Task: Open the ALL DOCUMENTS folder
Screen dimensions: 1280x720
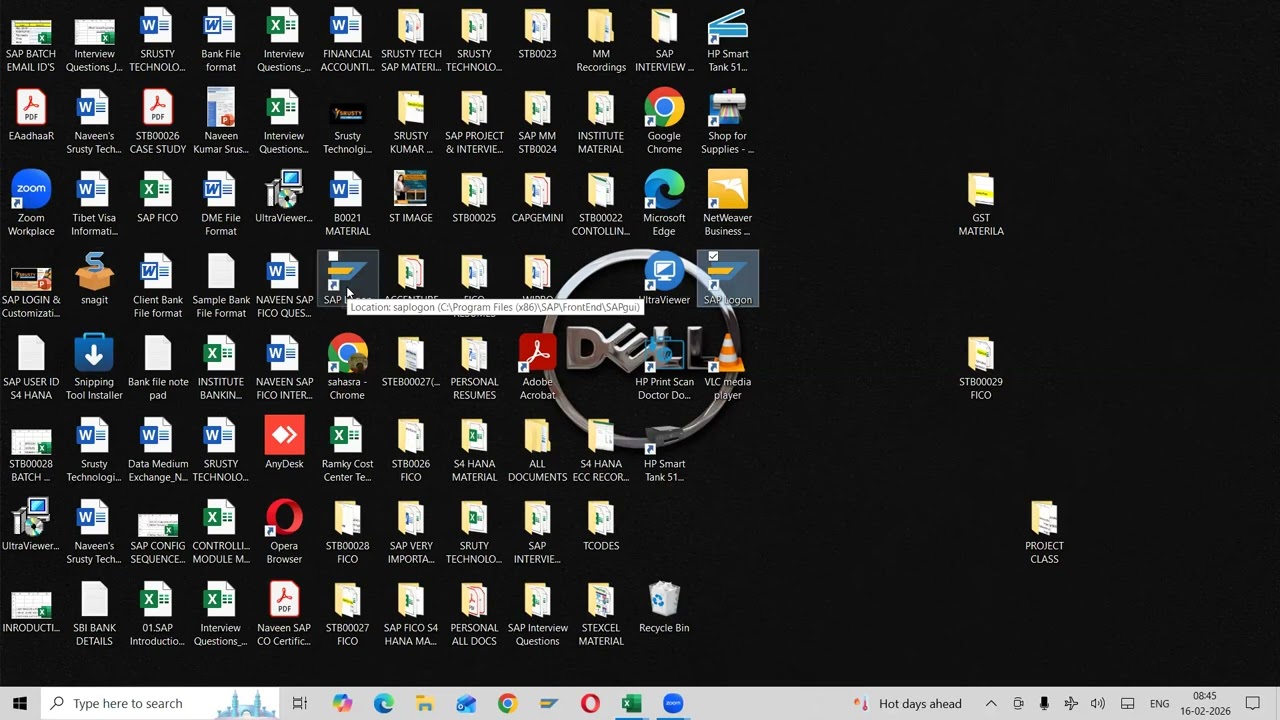Action: coord(537,450)
